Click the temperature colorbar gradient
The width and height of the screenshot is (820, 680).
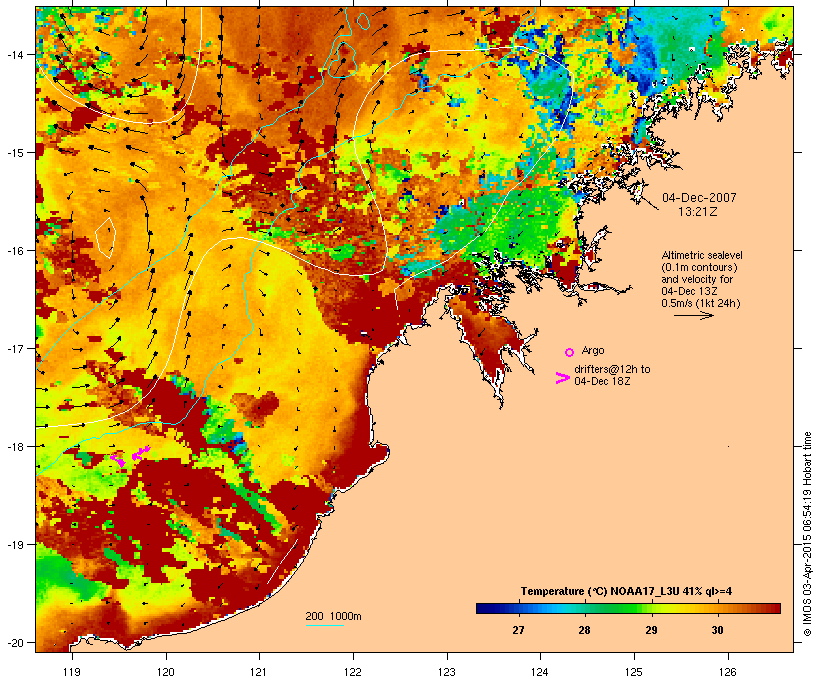(x=628, y=608)
